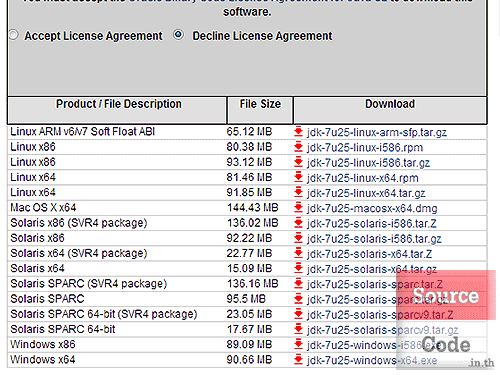Download jdk-7u25-solaris-sparcv9.tar.gz link
The width and height of the screenshot is (500, 375).
(x=382, y=330)
